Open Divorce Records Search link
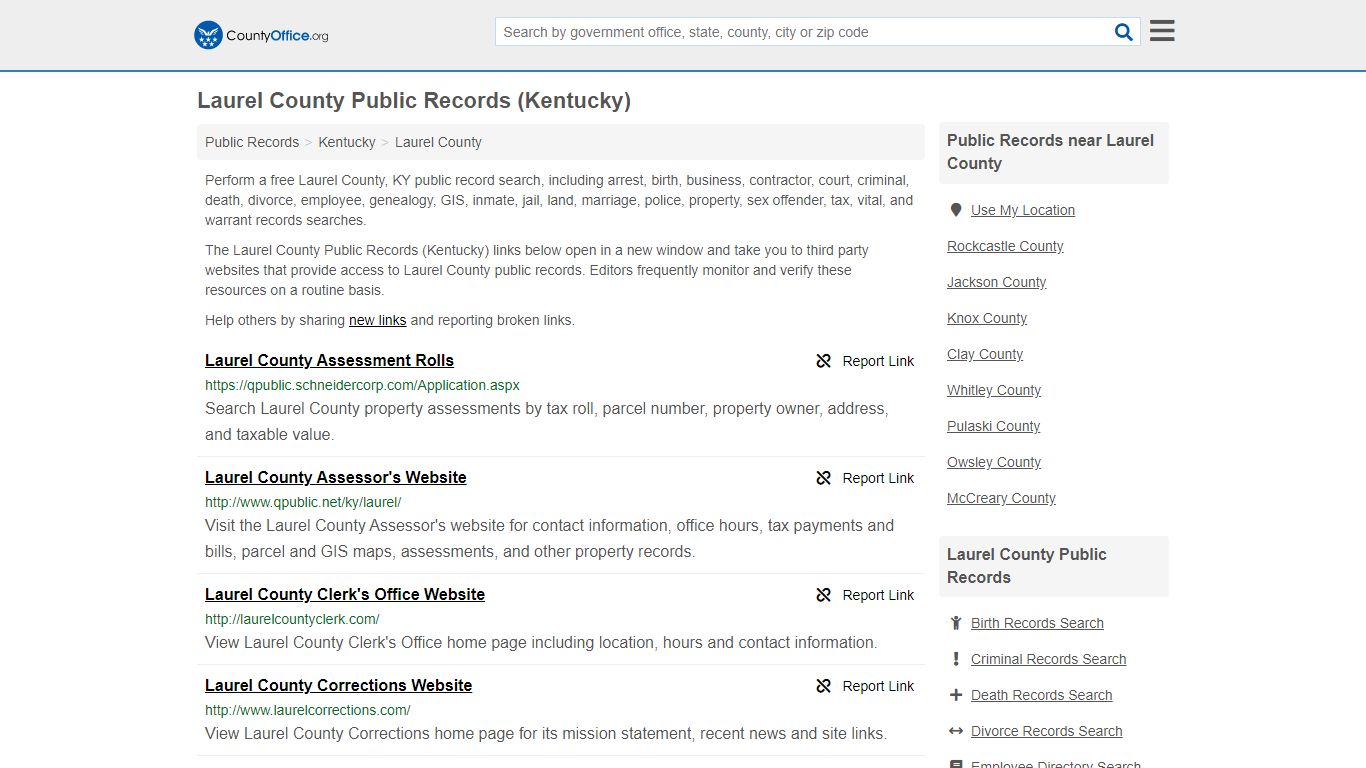 pyautogui.click(x=1046, y=731)
